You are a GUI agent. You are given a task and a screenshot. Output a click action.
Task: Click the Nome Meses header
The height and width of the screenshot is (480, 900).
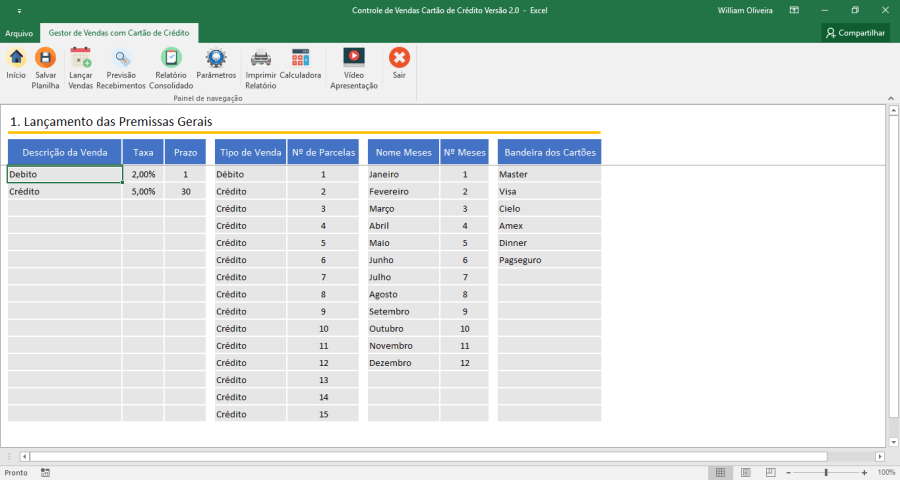tap(404, 152)
